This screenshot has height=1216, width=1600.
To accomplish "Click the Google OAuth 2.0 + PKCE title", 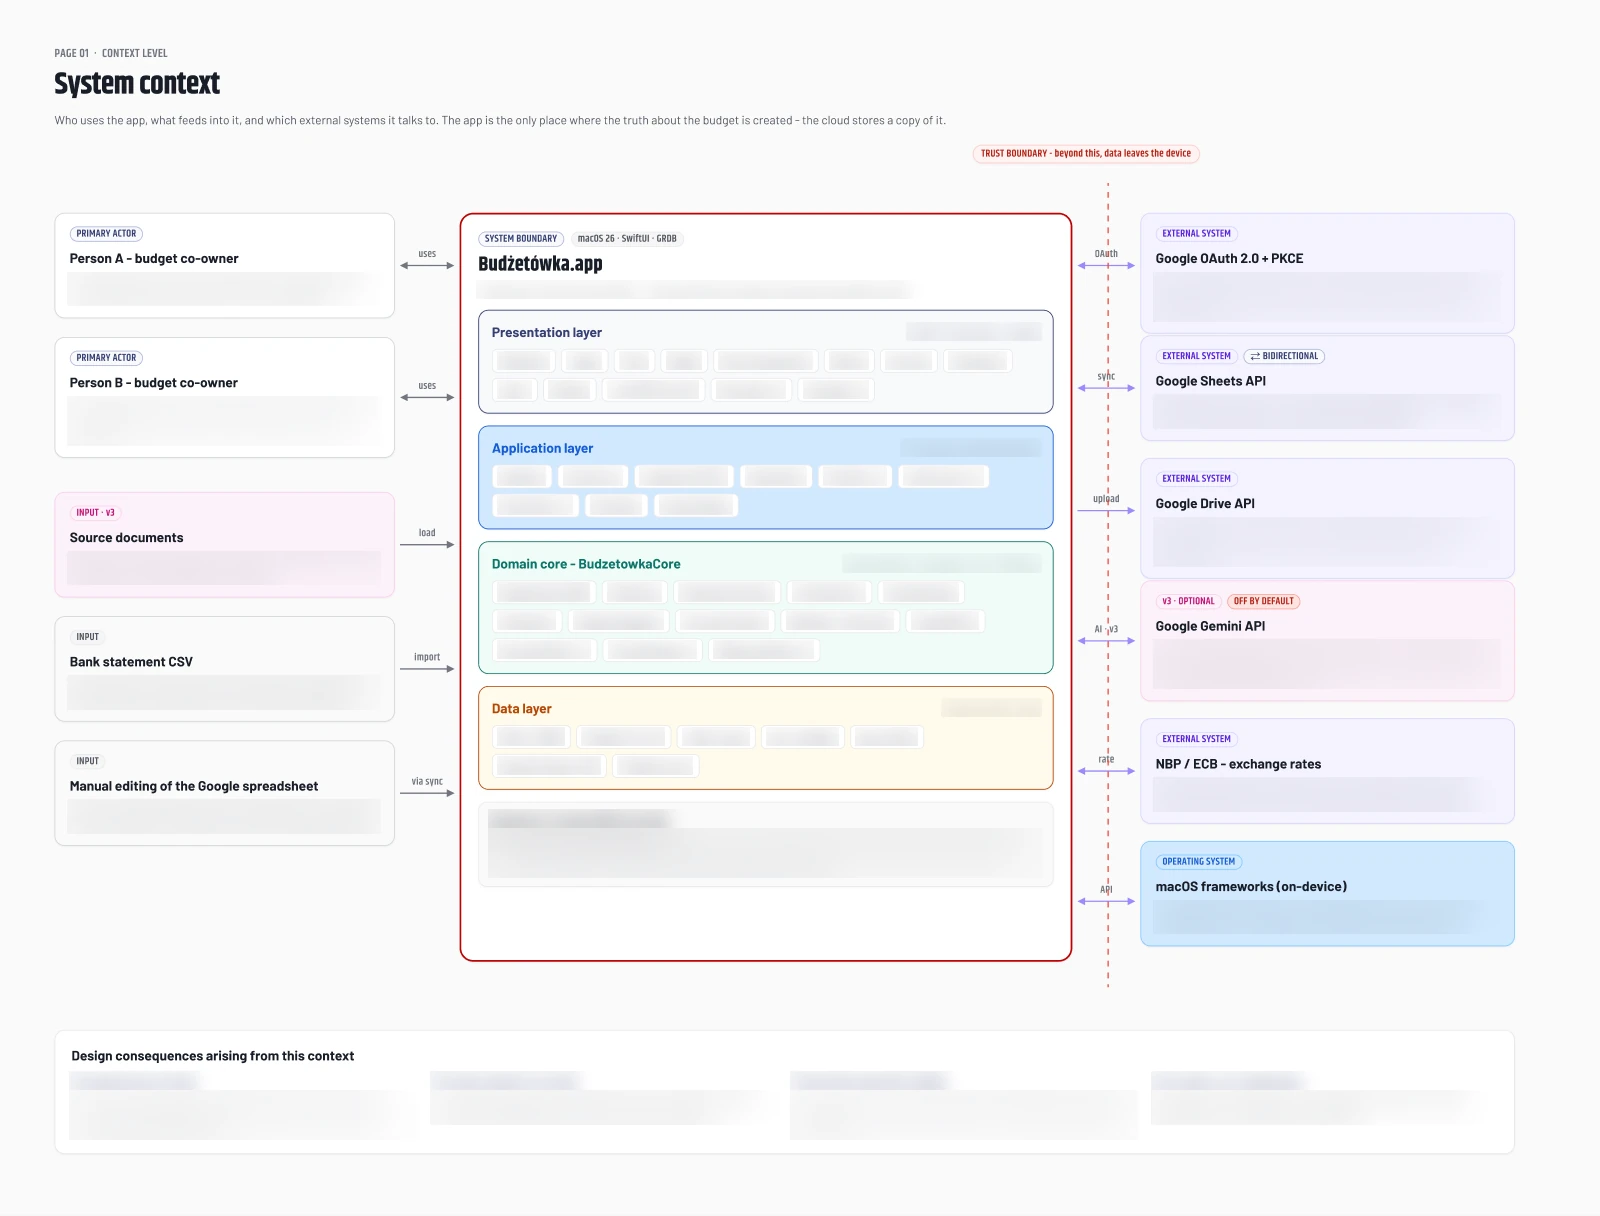I will click(1229, 259).
